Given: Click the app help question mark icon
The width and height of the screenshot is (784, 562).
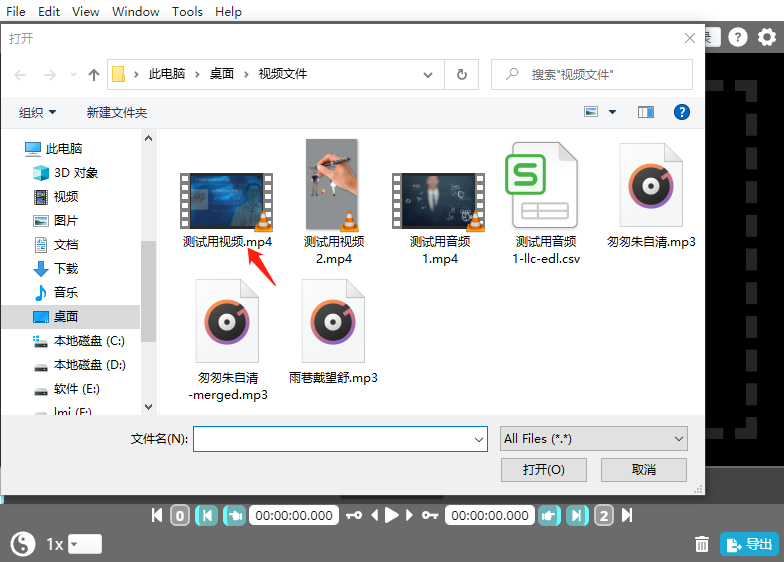Looking at the screenshot, I should [738, 36].
